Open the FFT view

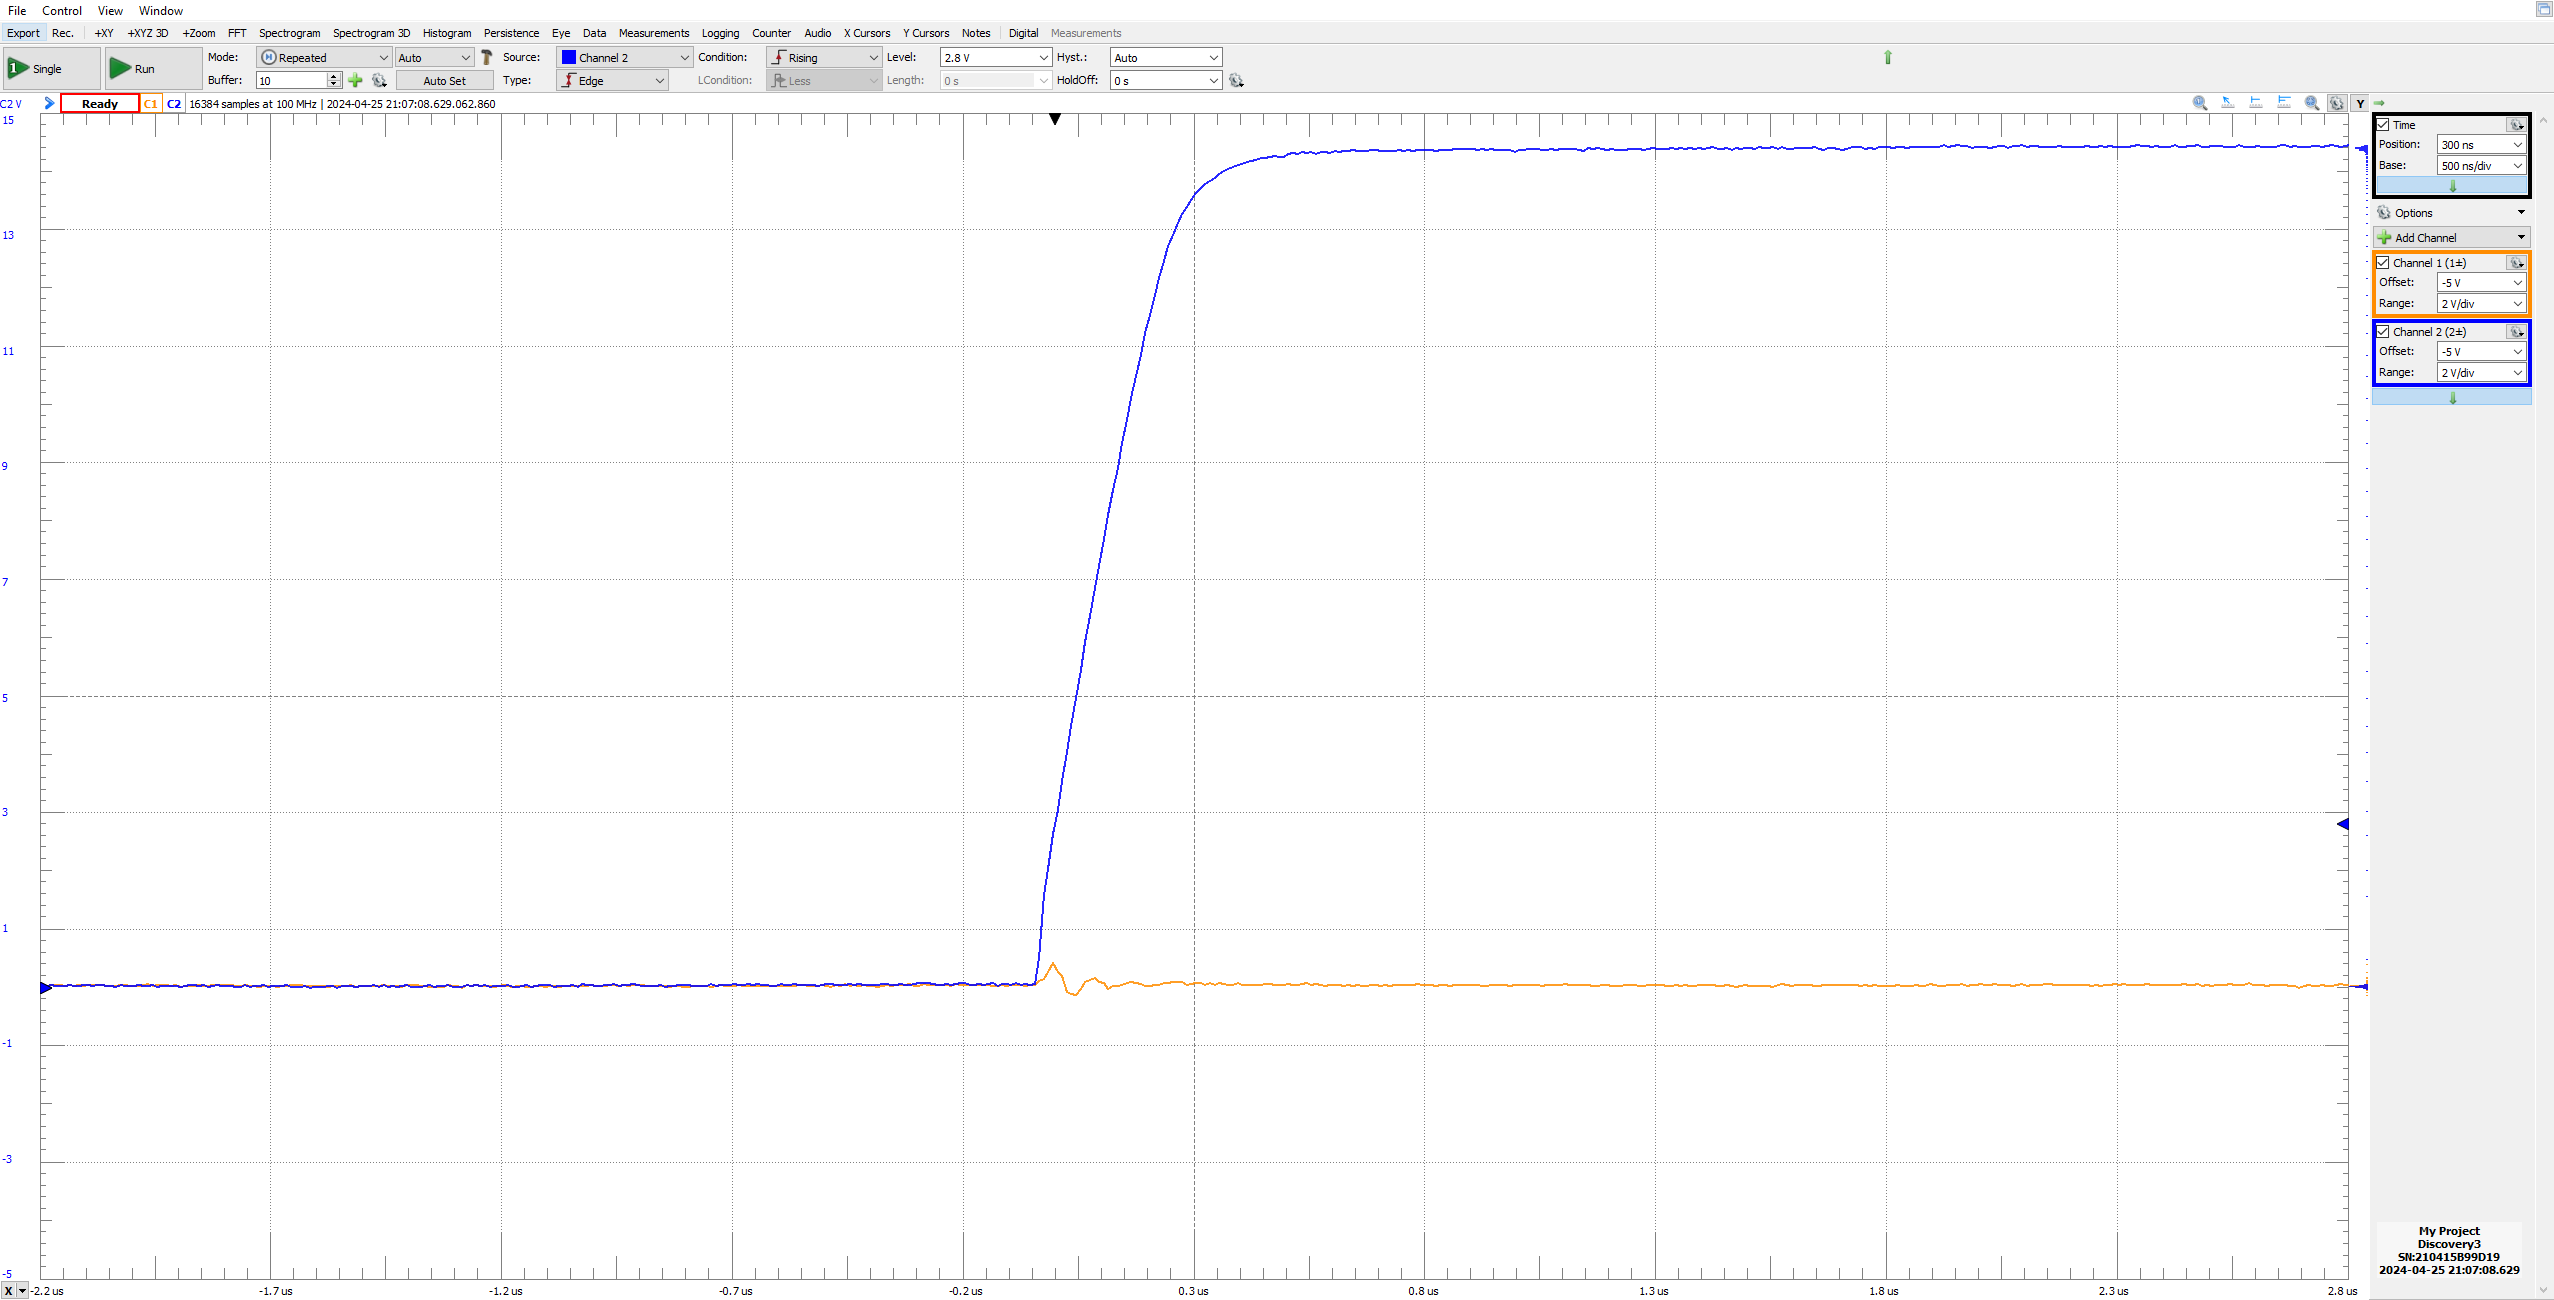(237, 33)
